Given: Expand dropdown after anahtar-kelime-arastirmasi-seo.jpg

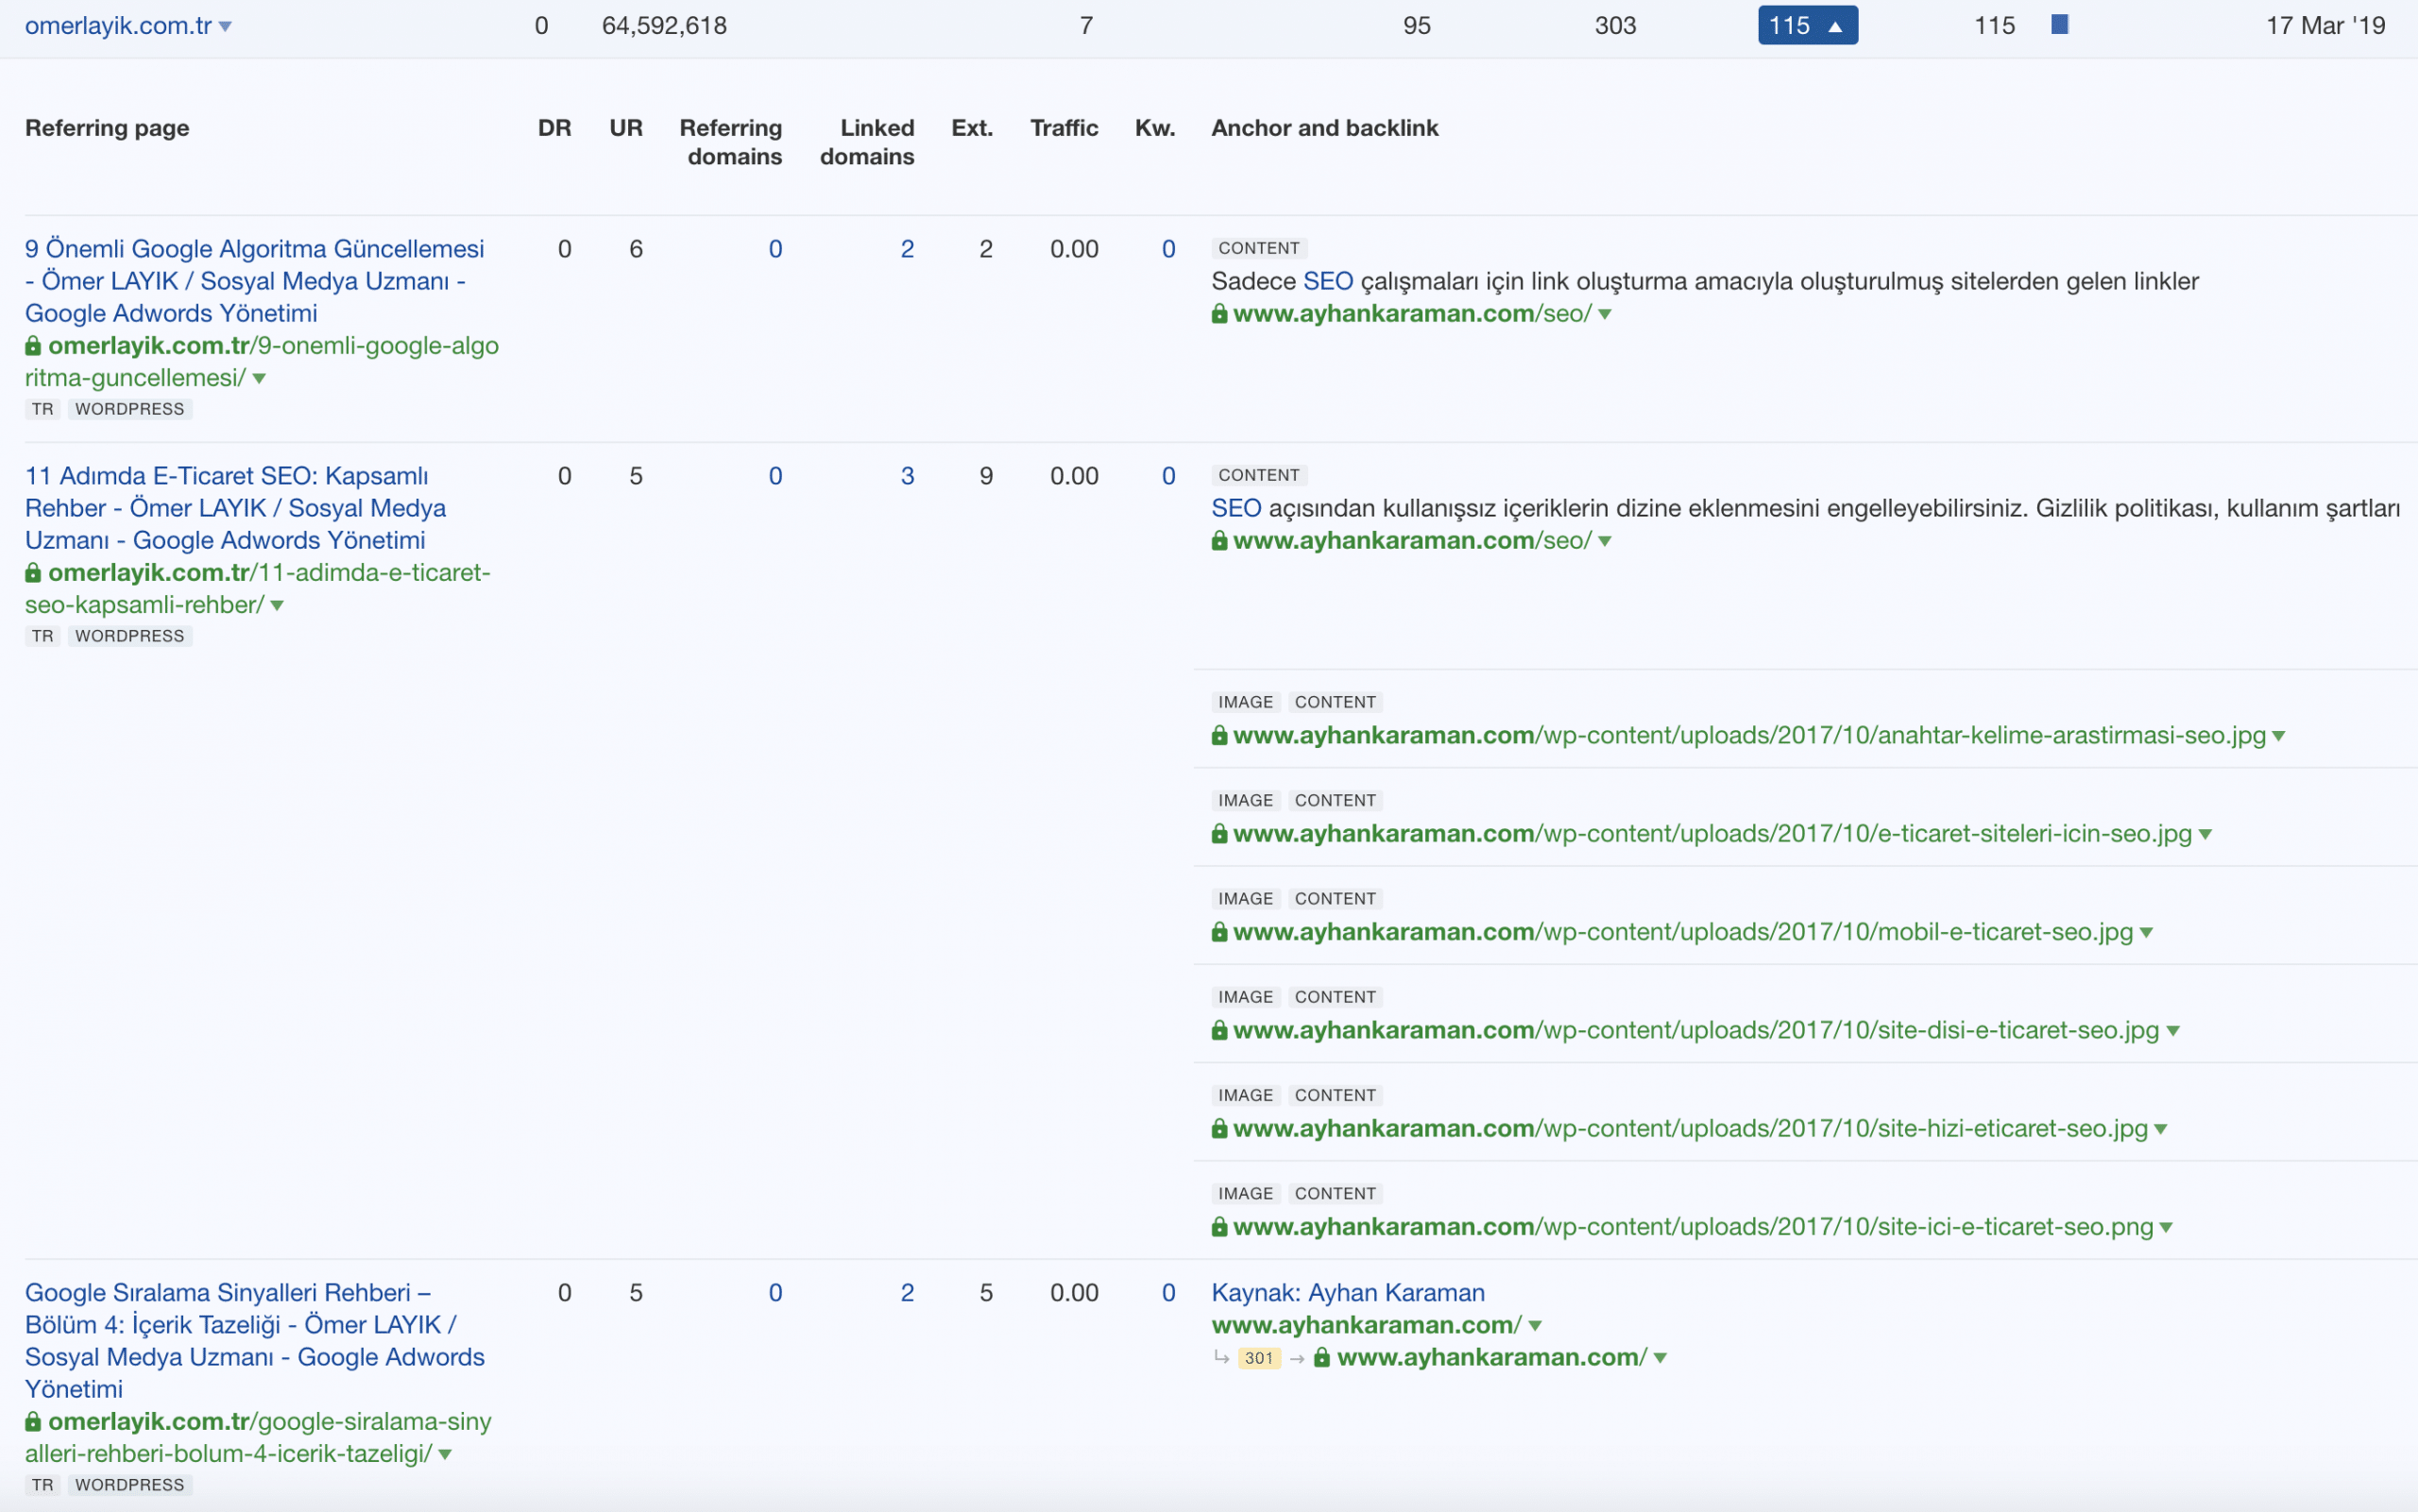Looking at the screenshot, I should coord(2279,737).
